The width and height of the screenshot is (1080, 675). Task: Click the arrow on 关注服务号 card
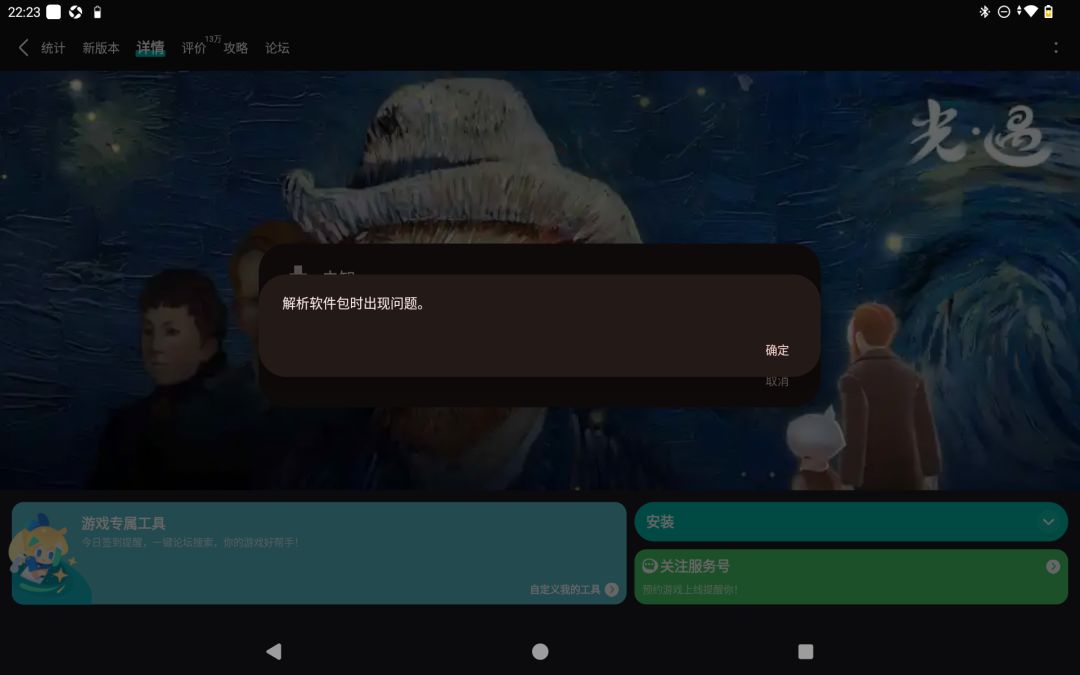(x=1052, y=566)
